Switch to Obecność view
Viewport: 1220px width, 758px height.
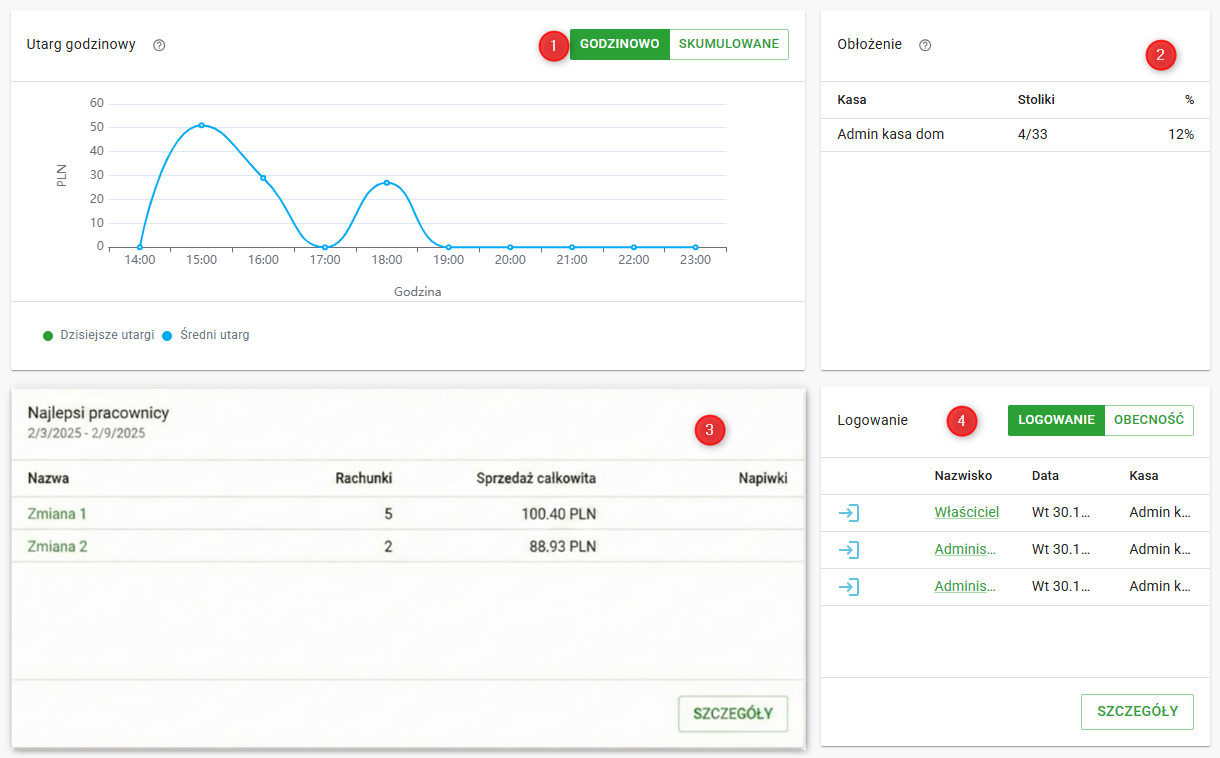[1149, 420]
